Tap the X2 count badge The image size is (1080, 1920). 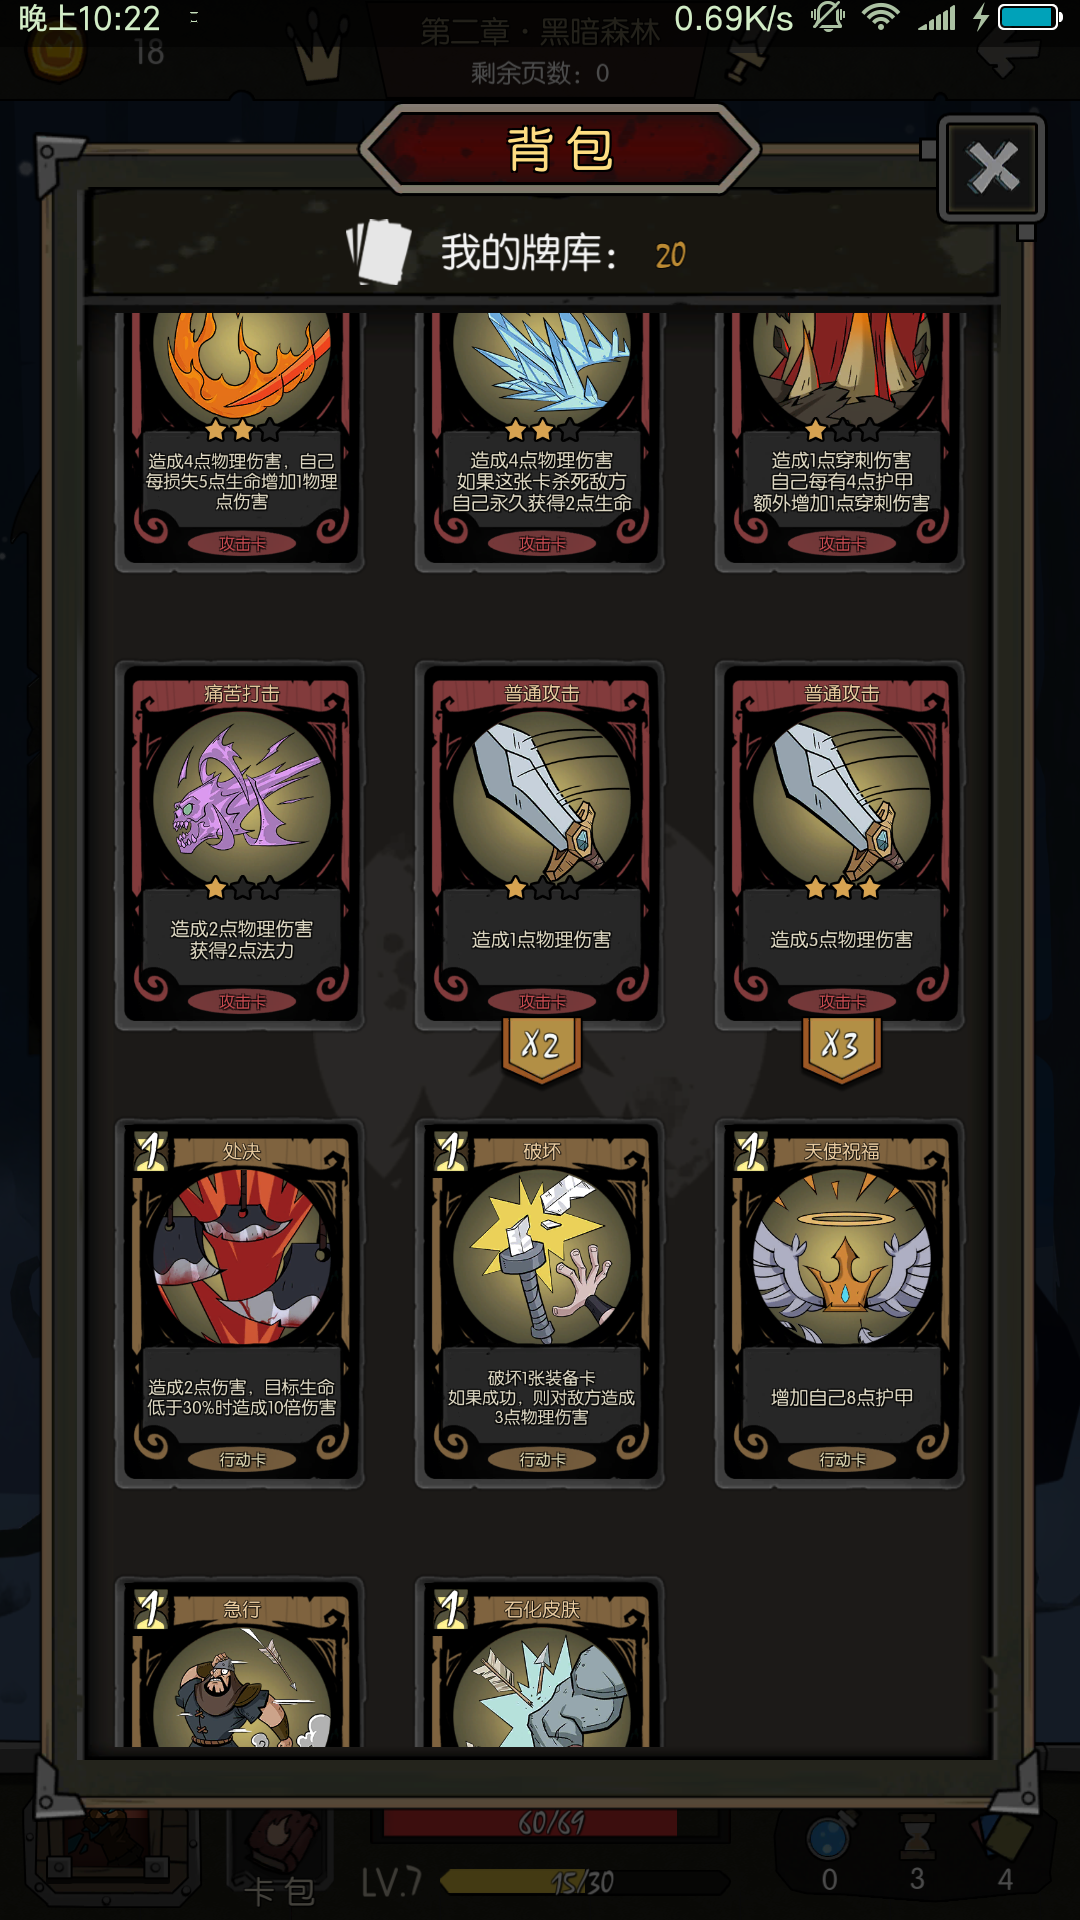[x=541, y=1048]
